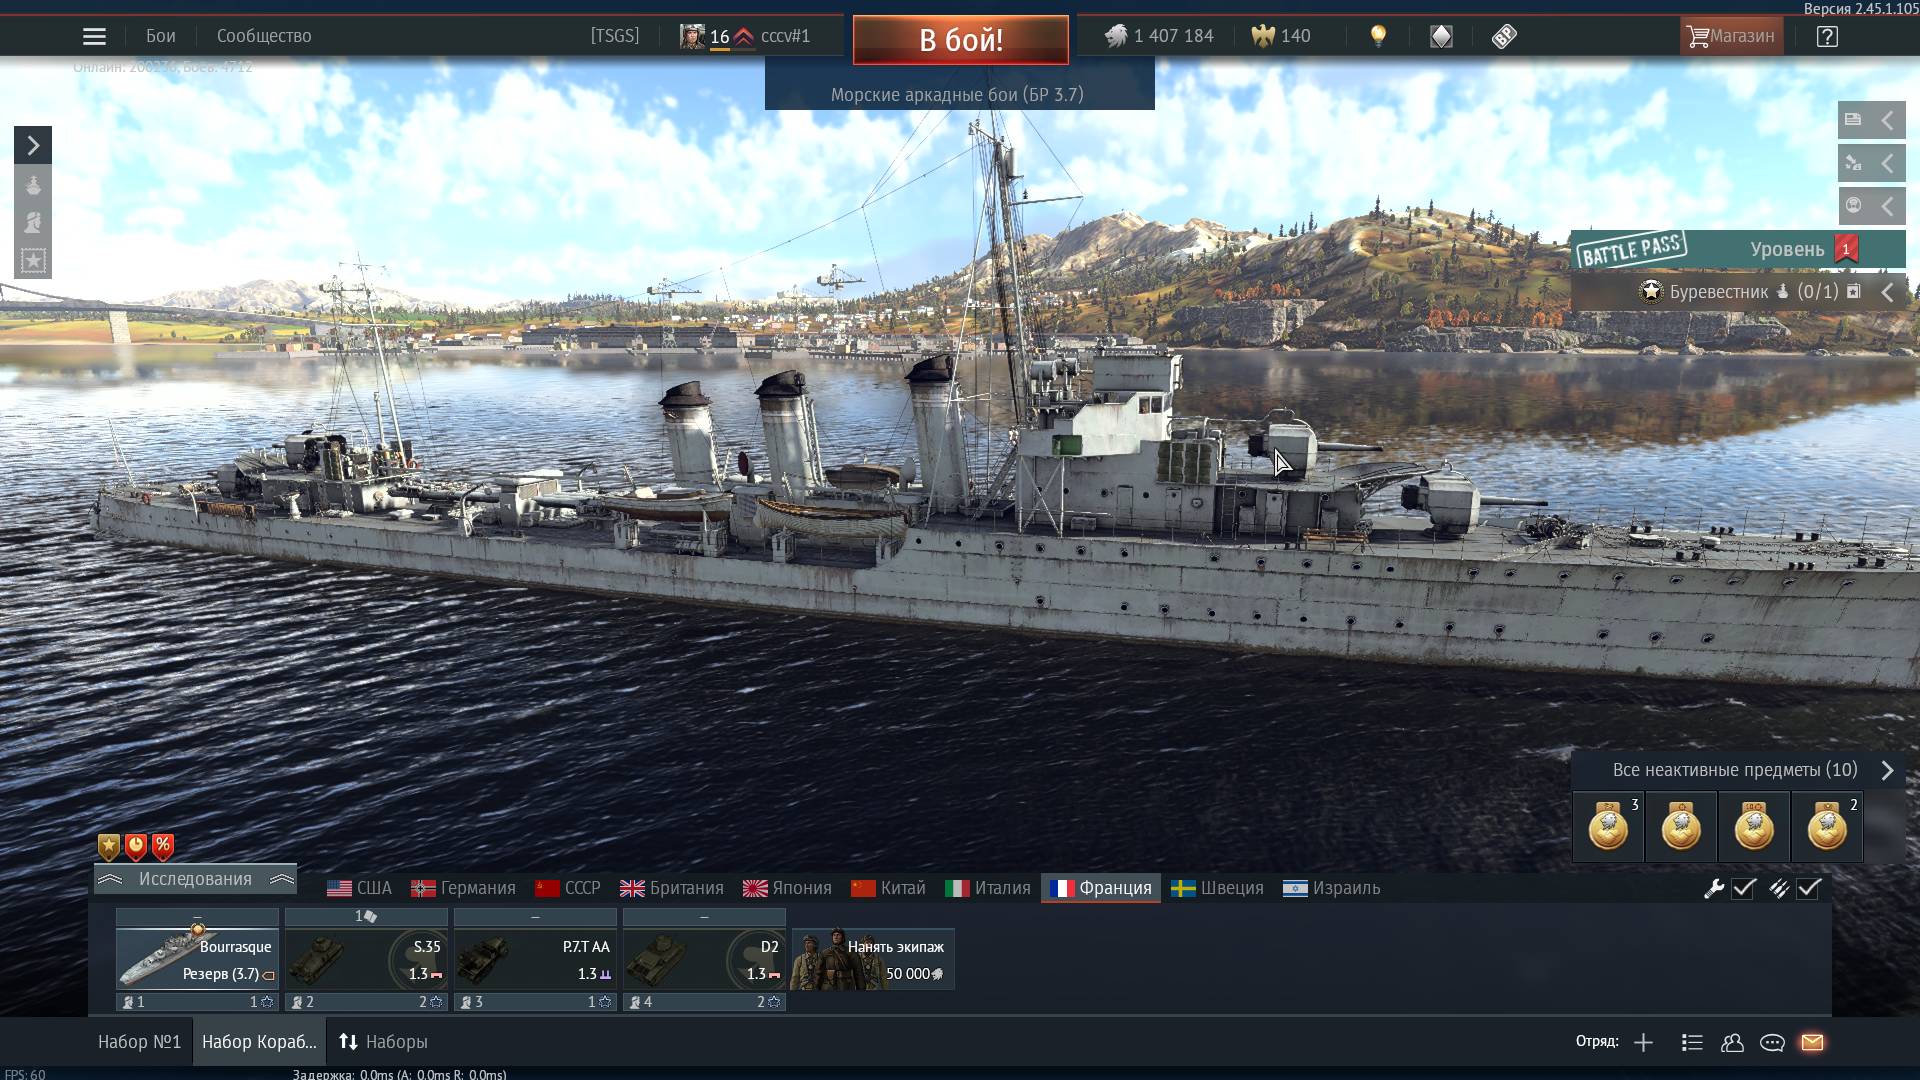Open Battle Pass Уровень banner
This screenshot has height=1080, width=1920.
click(x=1737, y=249)
